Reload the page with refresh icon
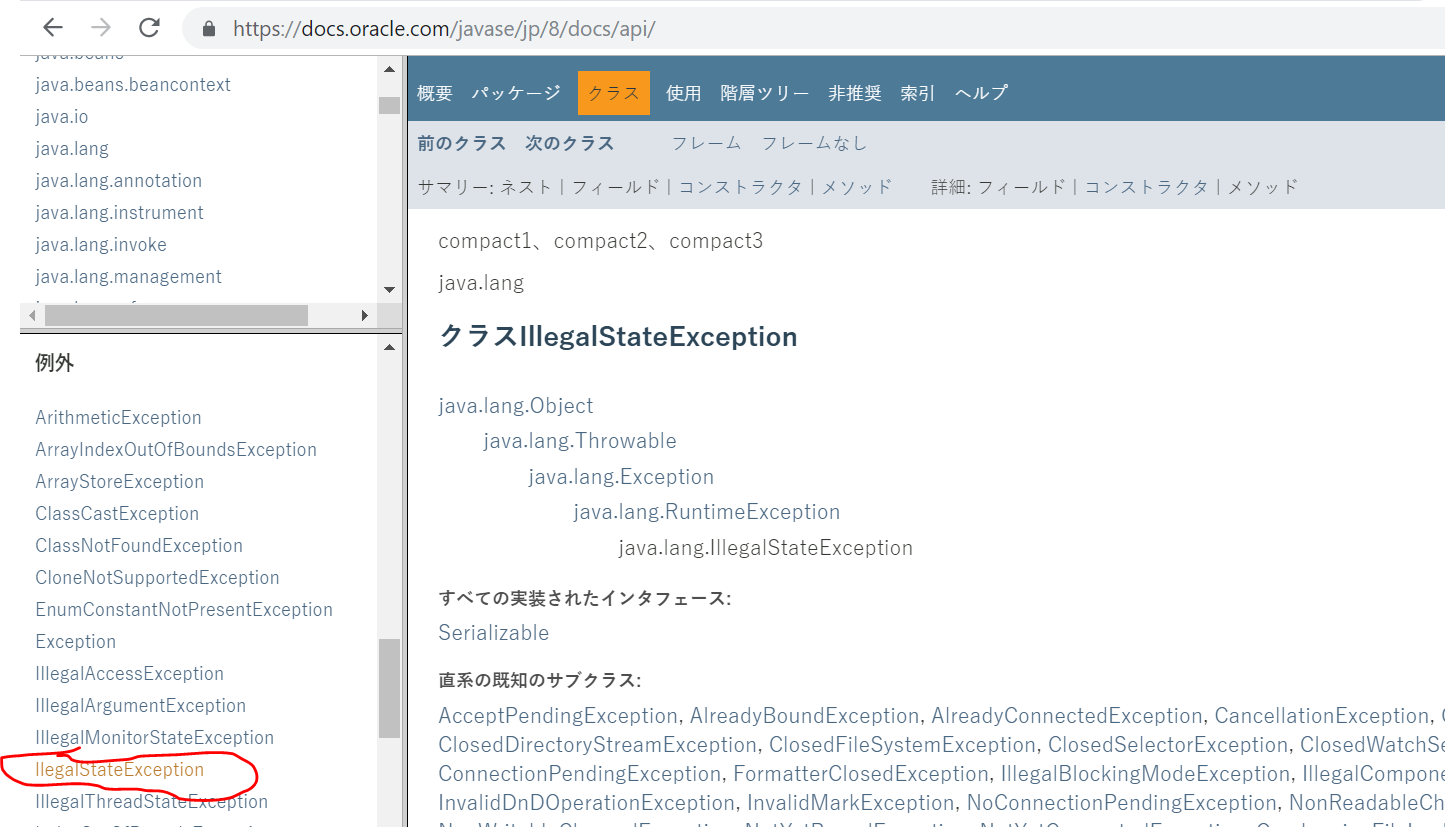Viewport: 1445px width, 827px height. point(149,28)
